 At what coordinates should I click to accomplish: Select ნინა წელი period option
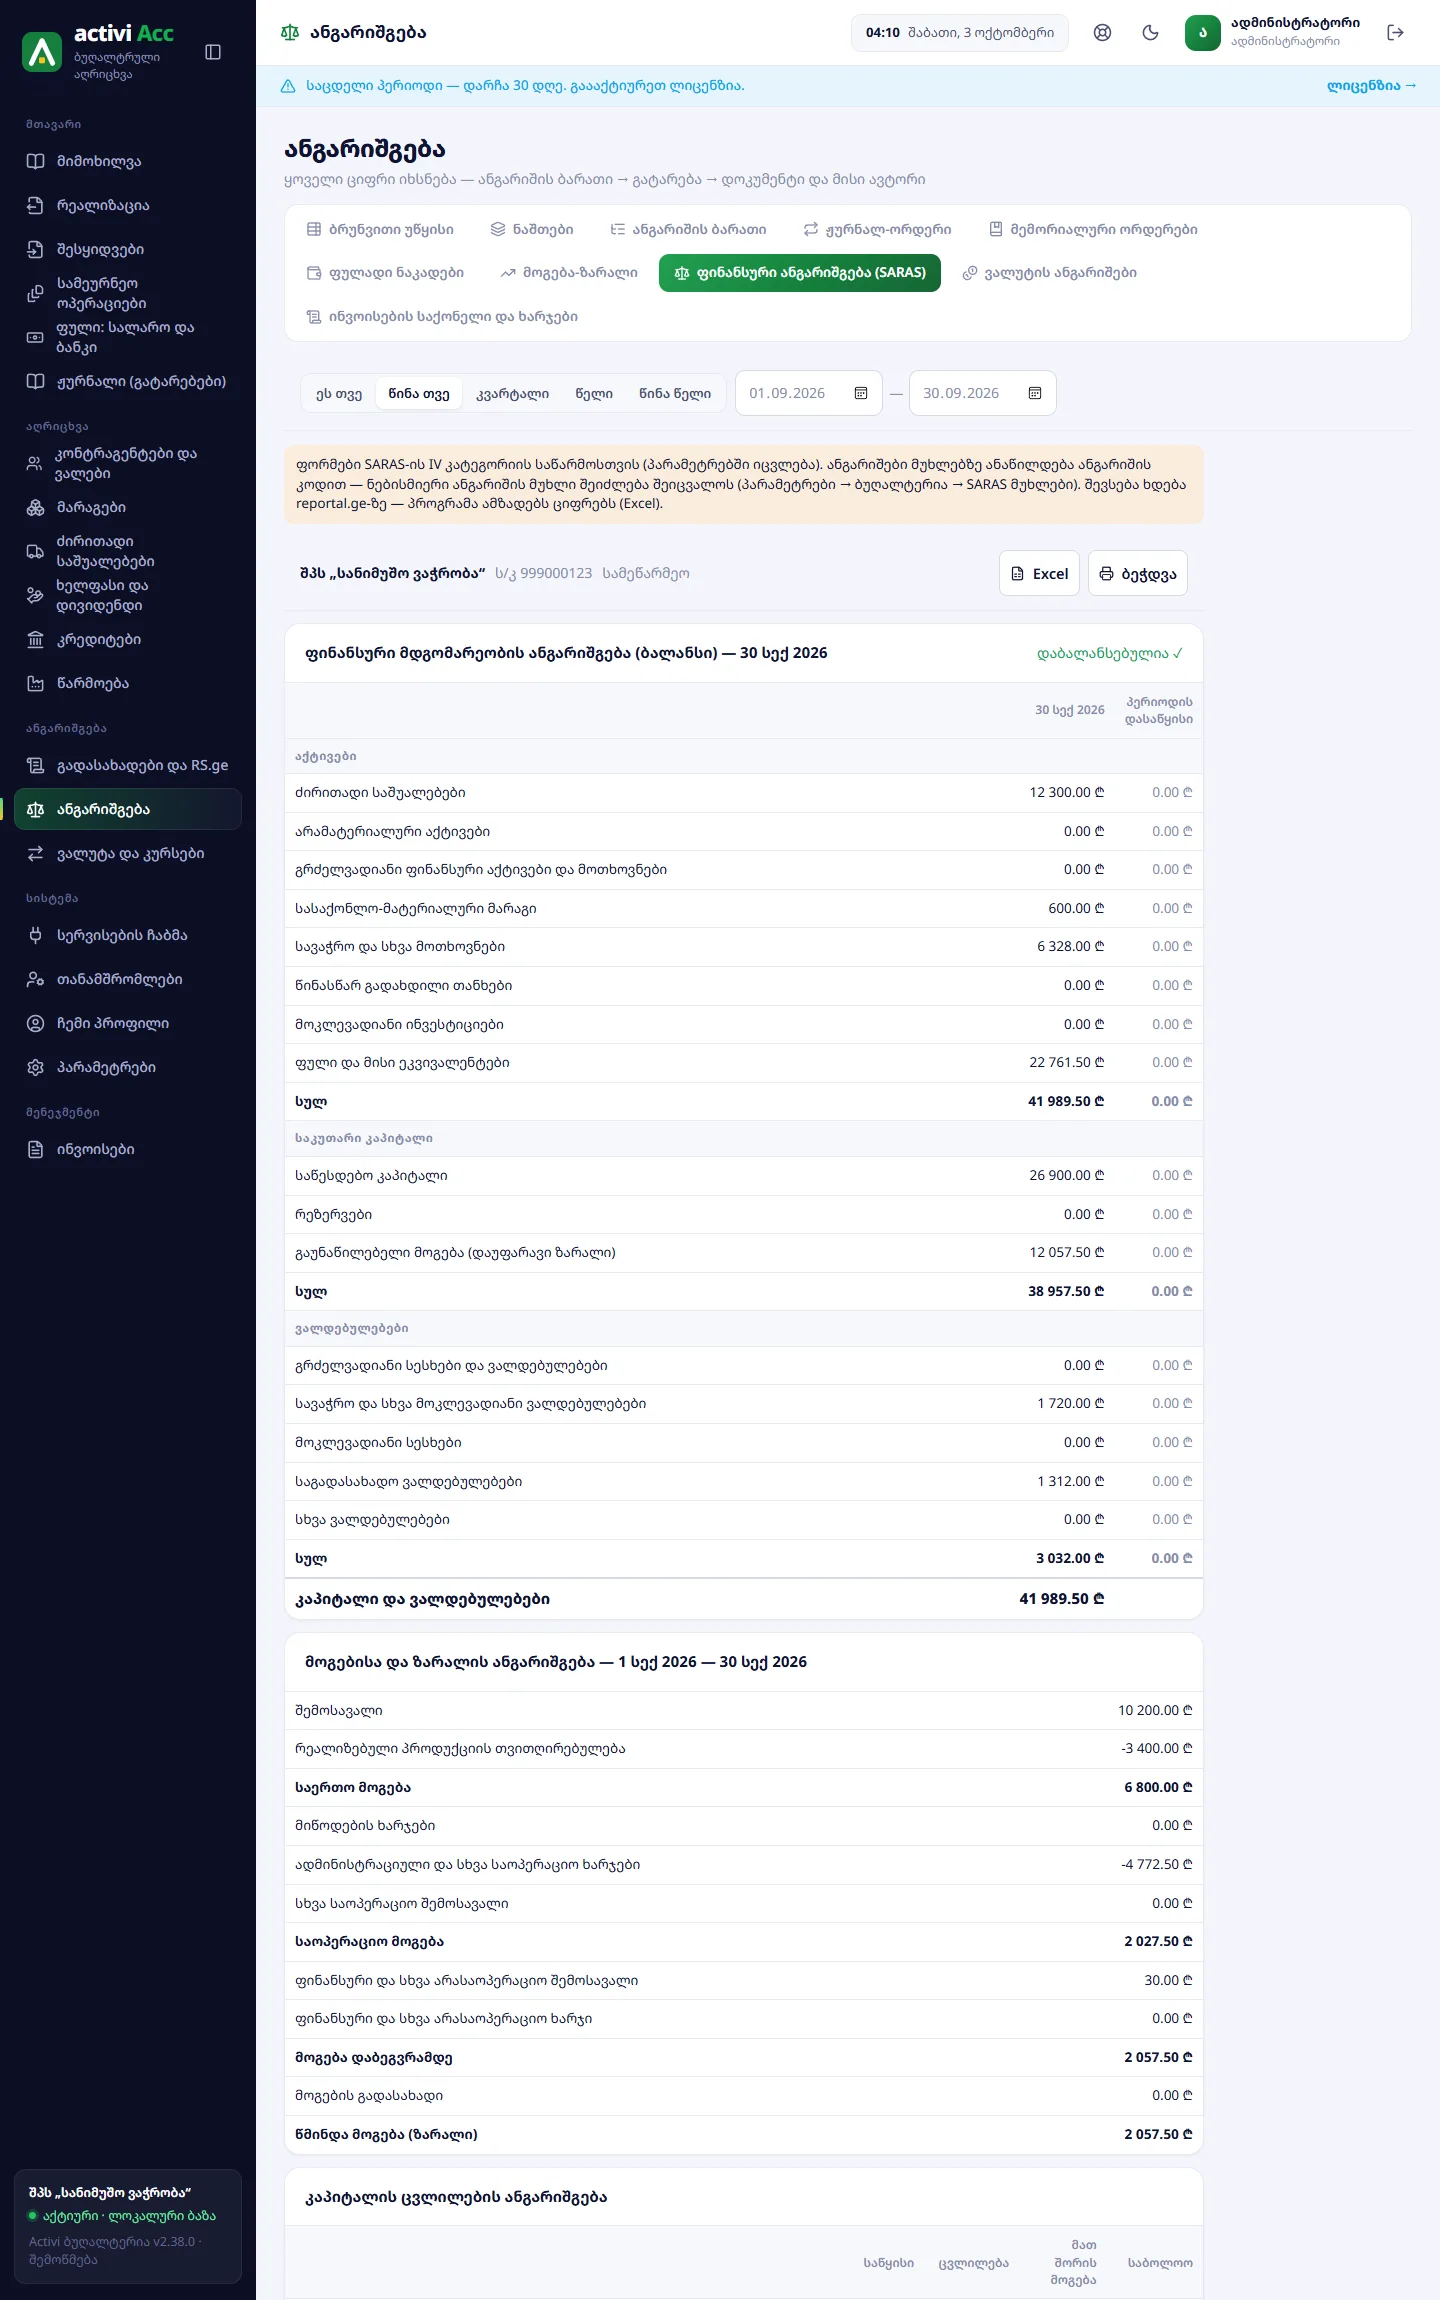675,393
